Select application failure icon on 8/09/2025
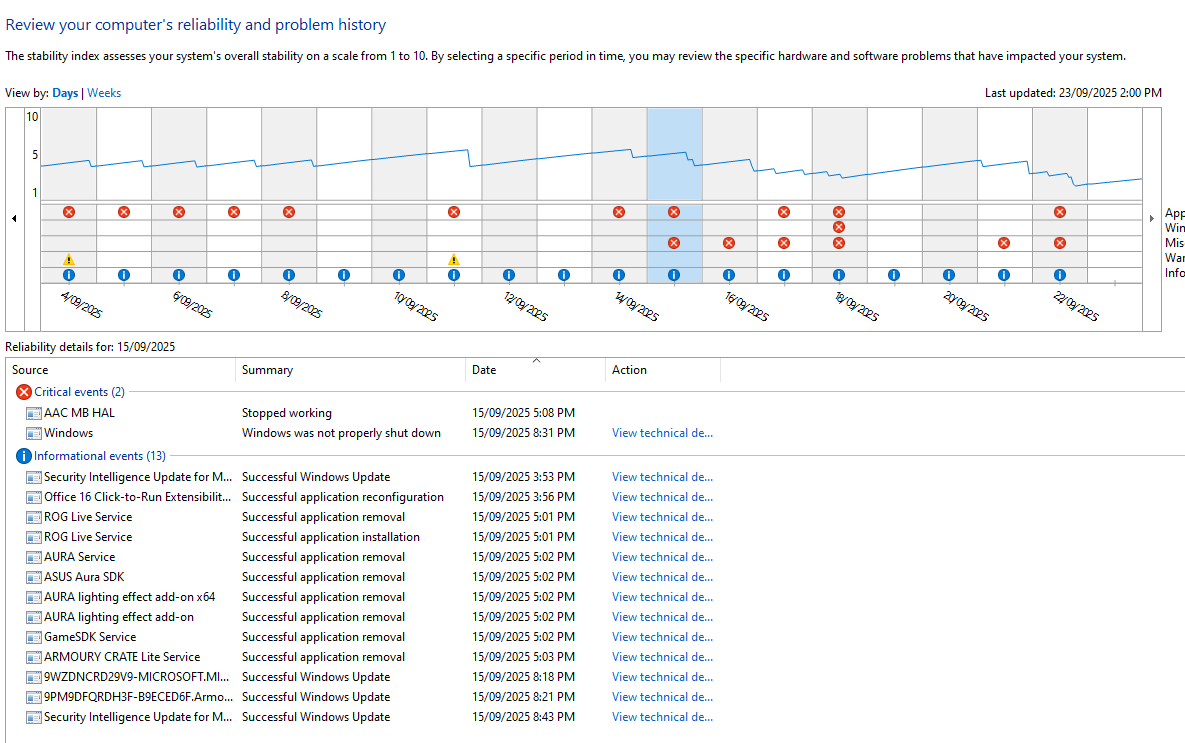Image resolution: width=1185 pixels, height=743 pixels. 289,212
